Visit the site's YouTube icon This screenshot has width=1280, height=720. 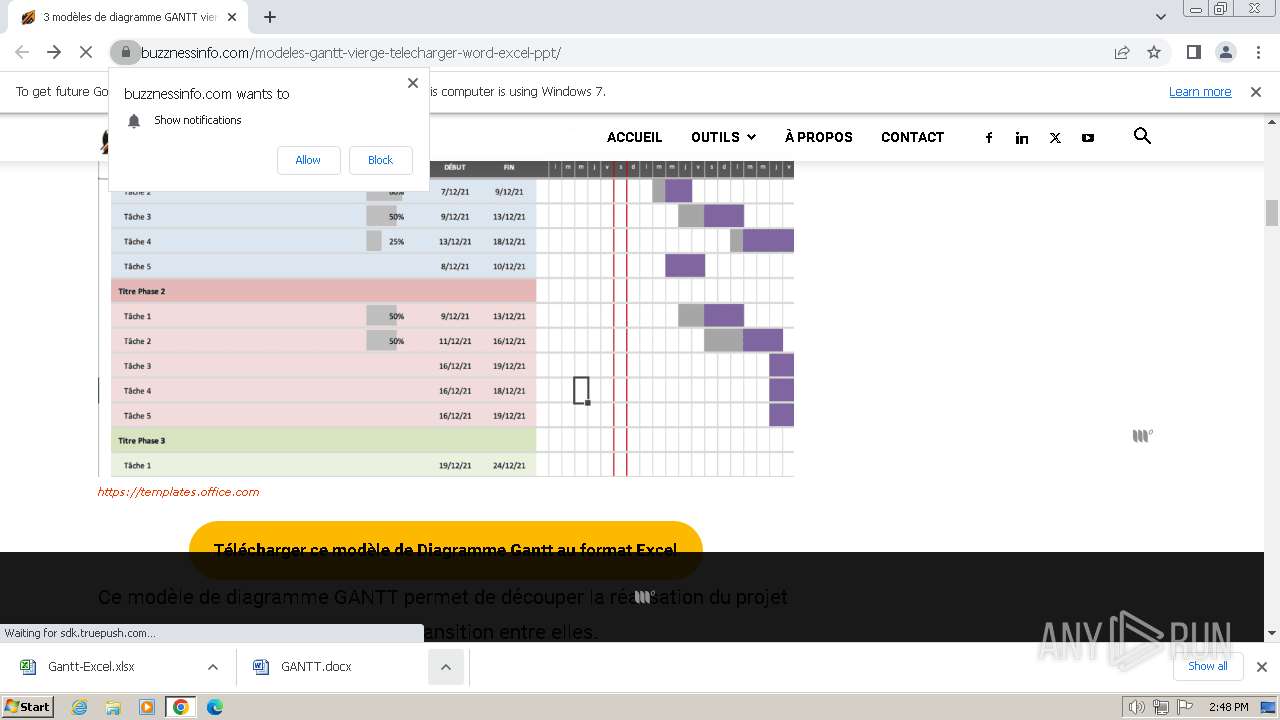click(1088, 138)
